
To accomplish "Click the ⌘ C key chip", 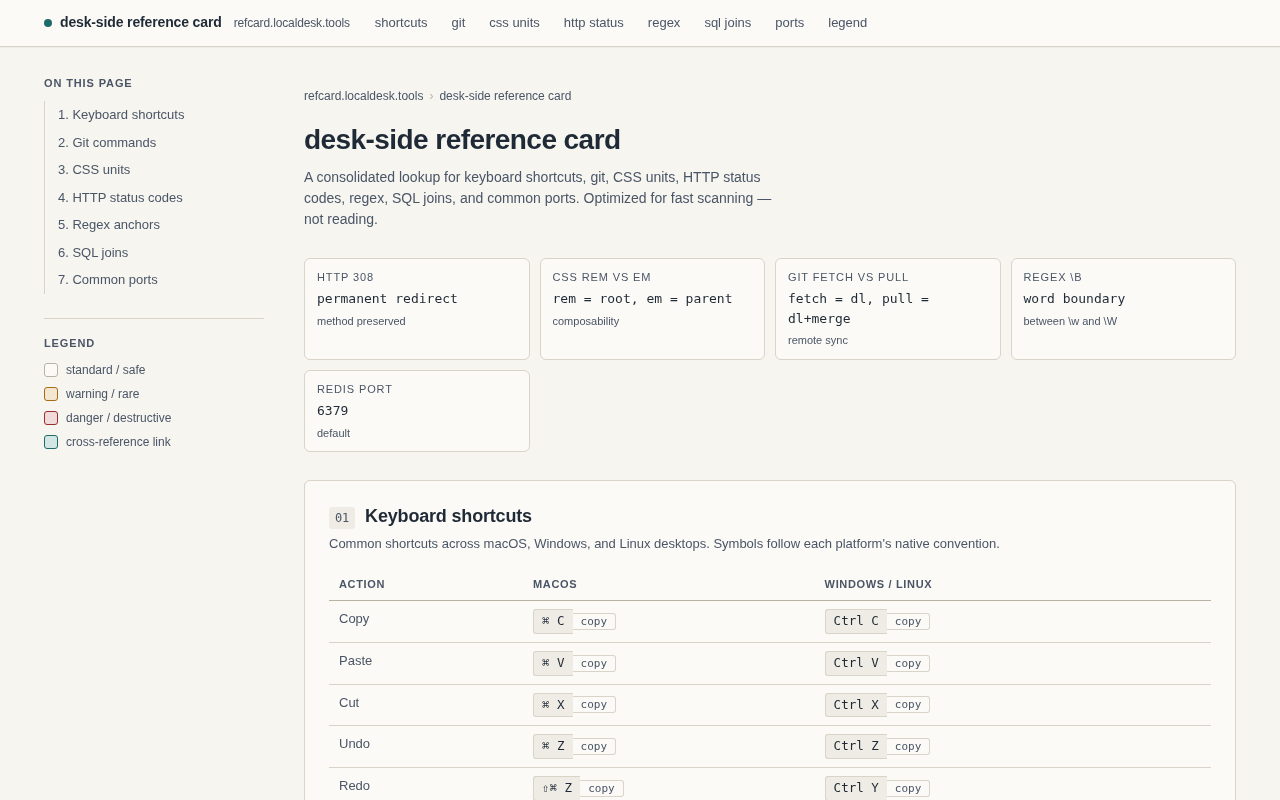I will [x=553, y=622].
